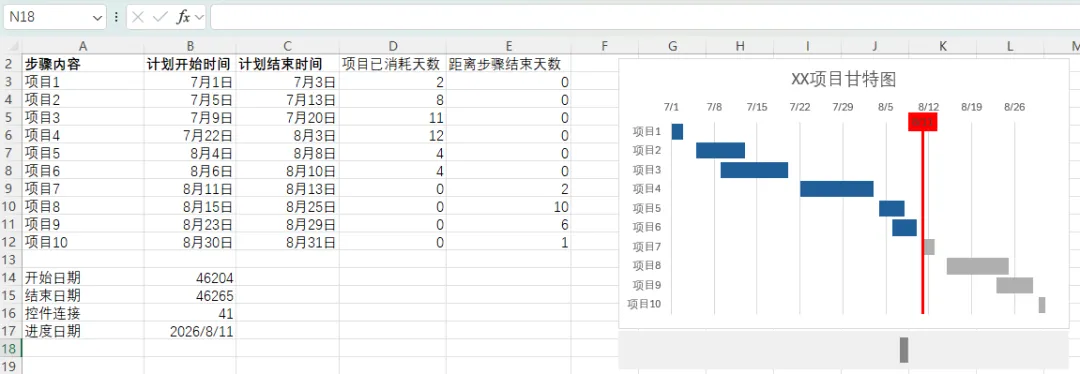Image resolution: width=1080 pixels, height=374 pixels.
Task: Click the red vertical progress line
Action: click(922, 222)
